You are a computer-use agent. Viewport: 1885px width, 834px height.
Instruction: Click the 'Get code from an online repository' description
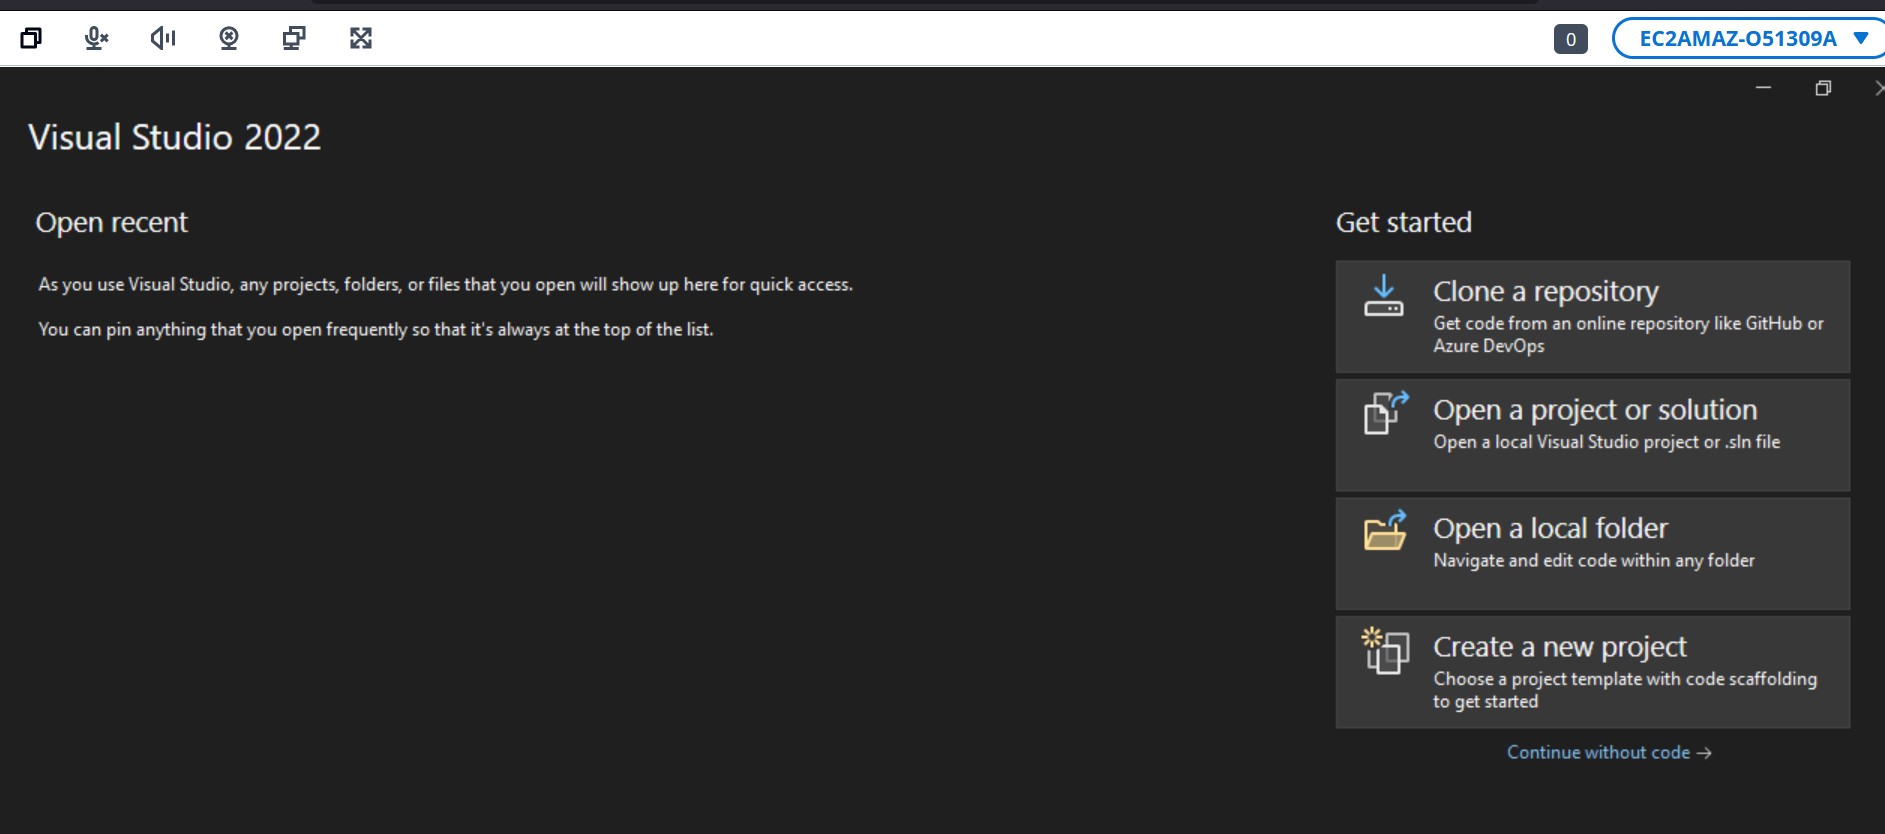tap(1628, 334)
